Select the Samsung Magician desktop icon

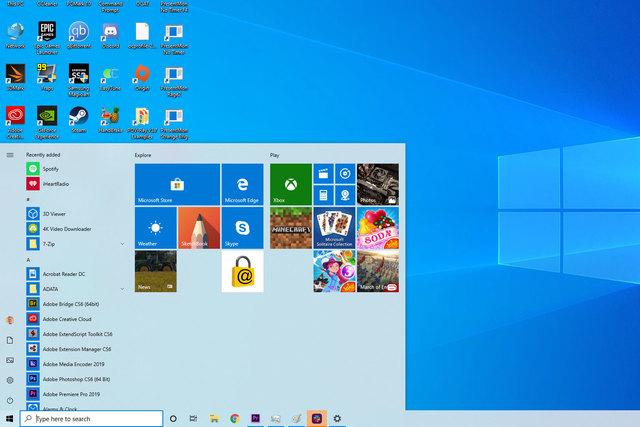point(79,80)
